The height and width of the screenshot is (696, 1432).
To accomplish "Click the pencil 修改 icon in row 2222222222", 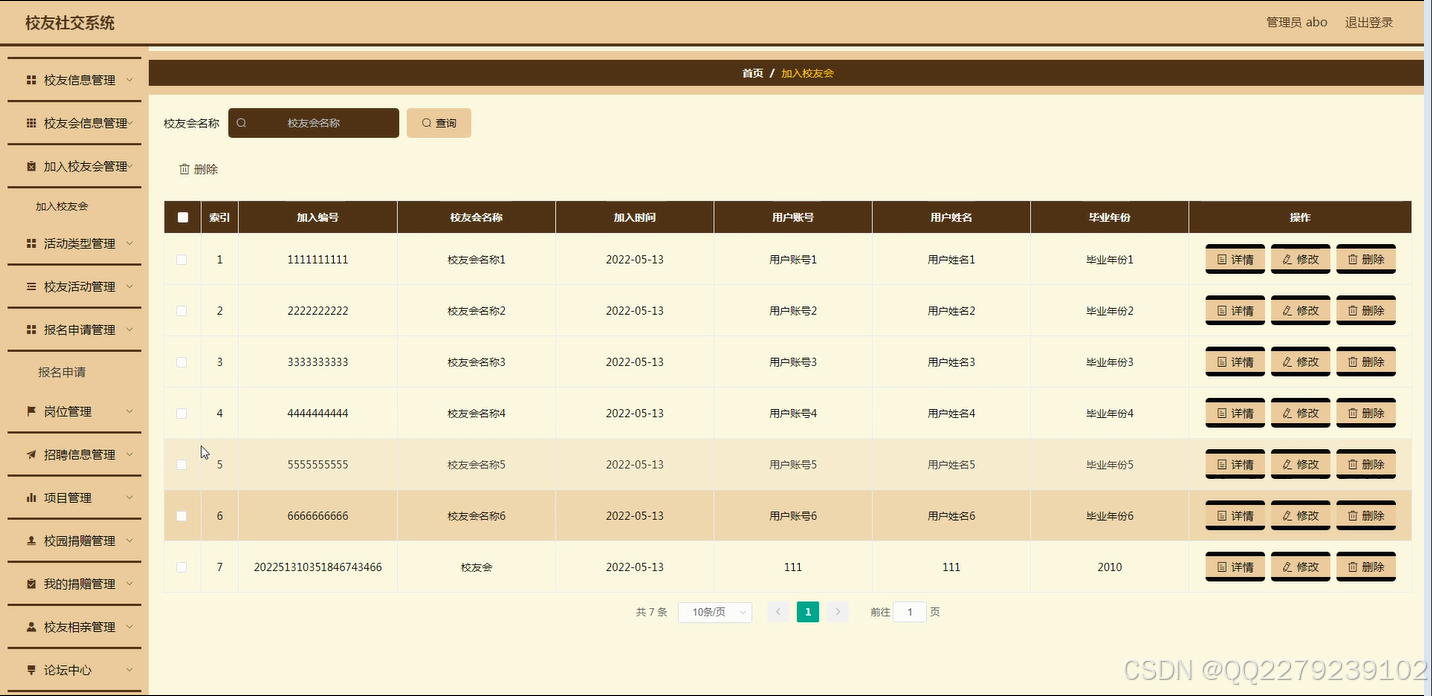I will [x=1287, y=311].
